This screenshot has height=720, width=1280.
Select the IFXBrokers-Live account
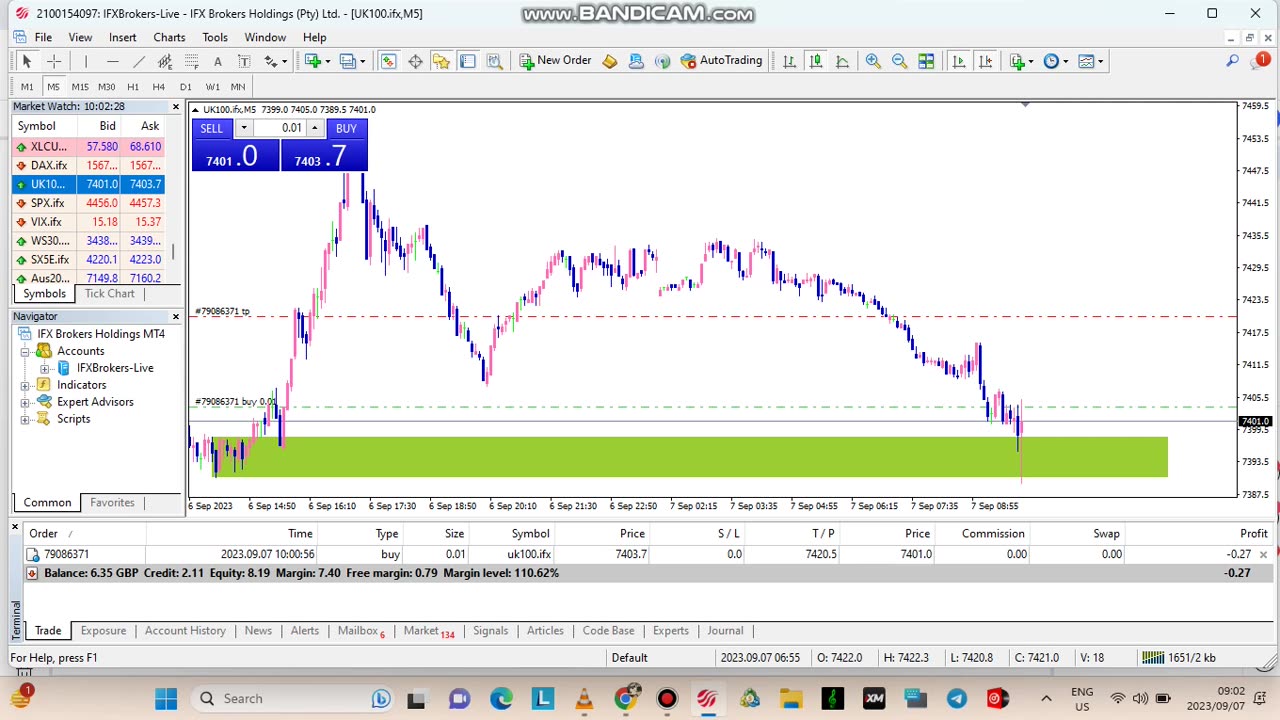click(115, 368)
